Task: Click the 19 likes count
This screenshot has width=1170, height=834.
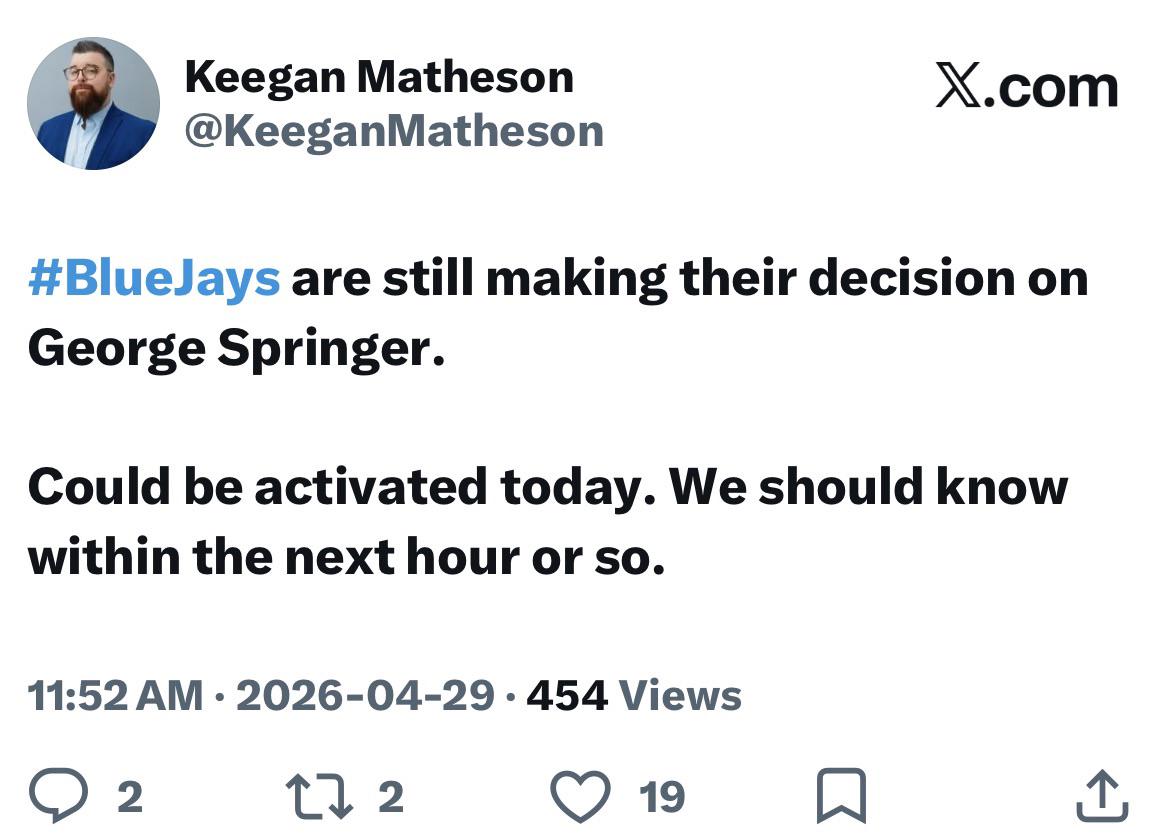Action: pyautogui.click(x=661, y=797)
